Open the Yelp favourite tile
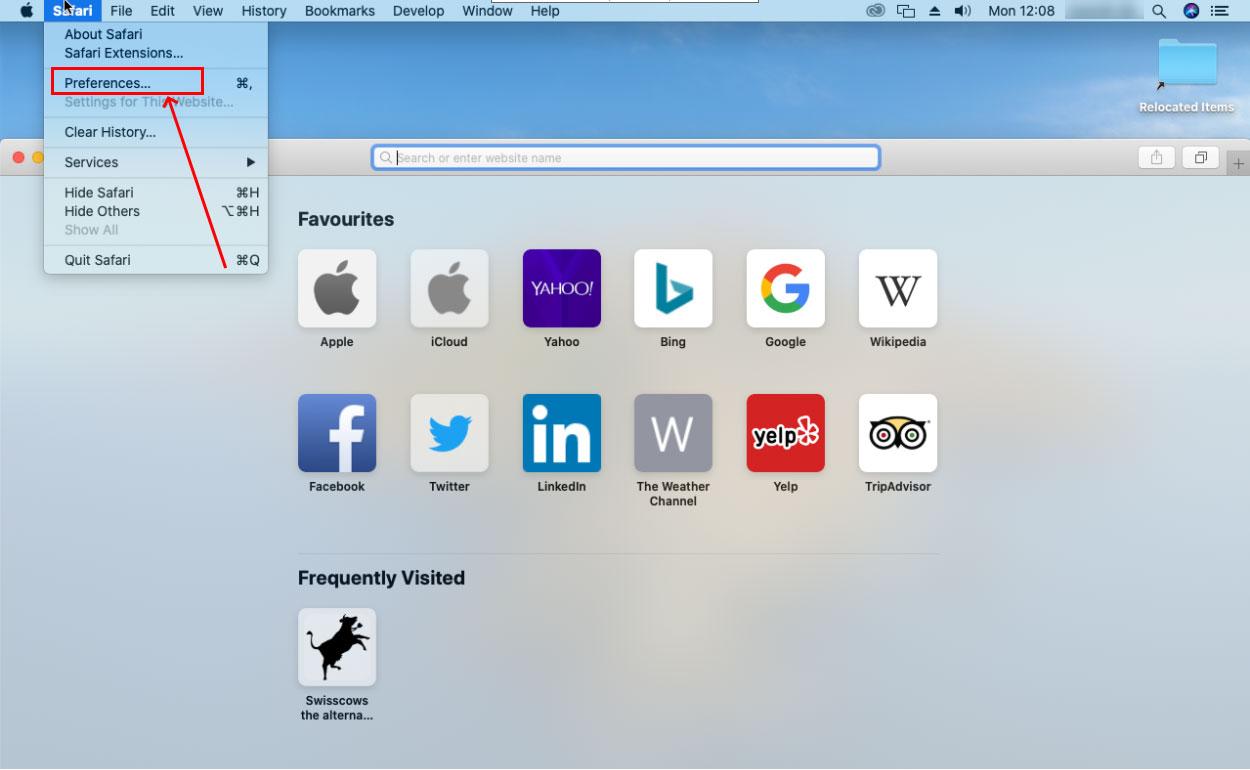Viewport: 1250px width, 770px height. [x=785, y=433]
